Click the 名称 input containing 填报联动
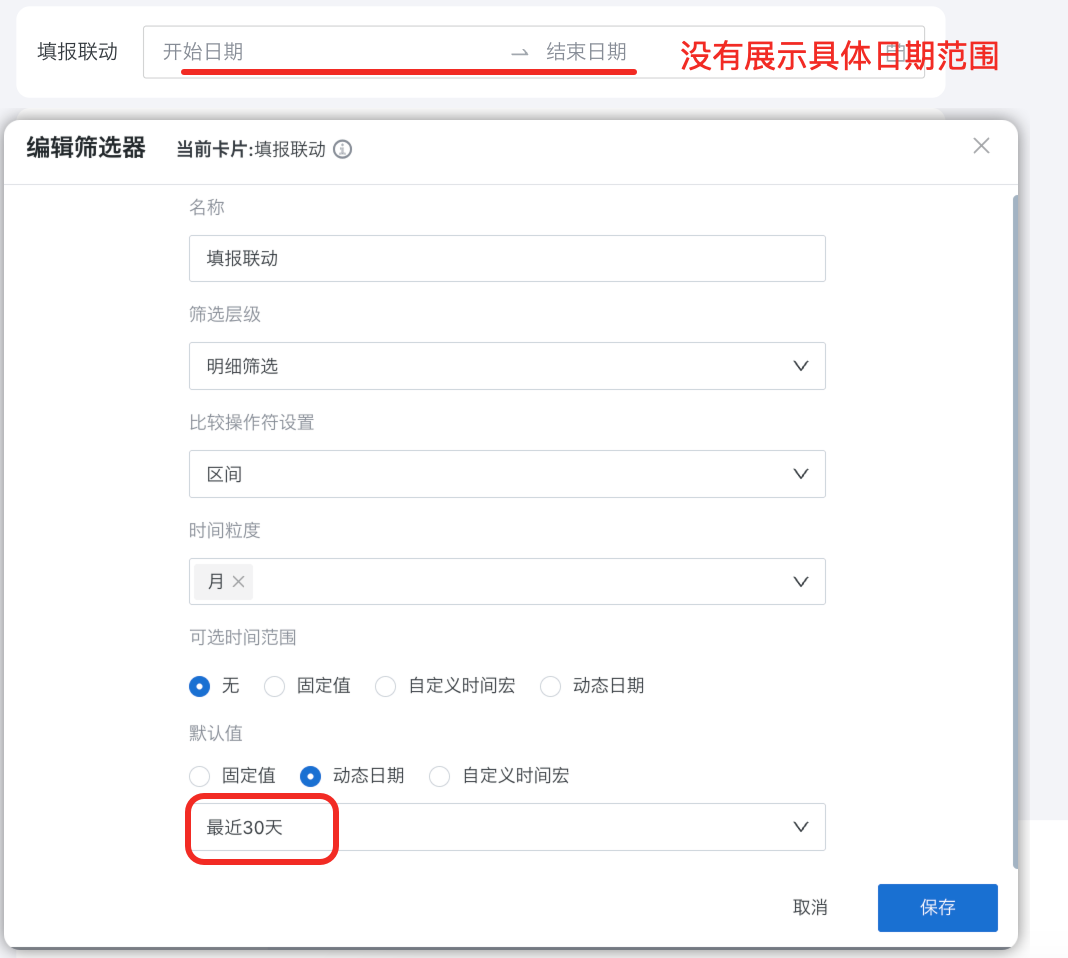This screenshot has width=1068, height=958. [506, 258]
